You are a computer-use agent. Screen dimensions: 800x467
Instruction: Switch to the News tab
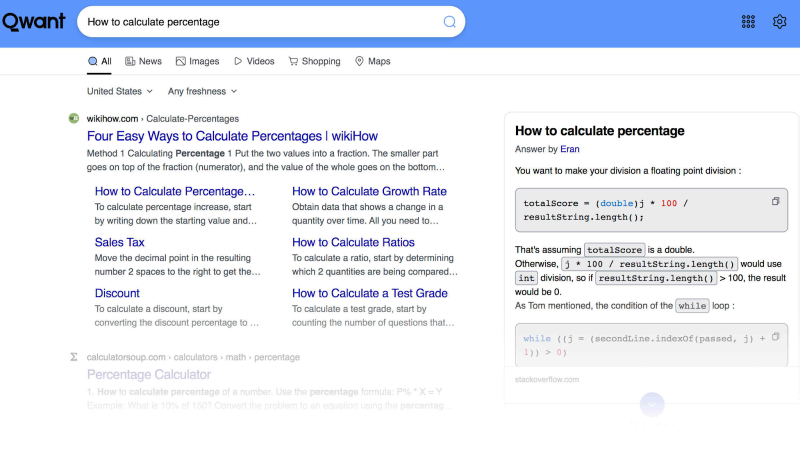(143, 61)
